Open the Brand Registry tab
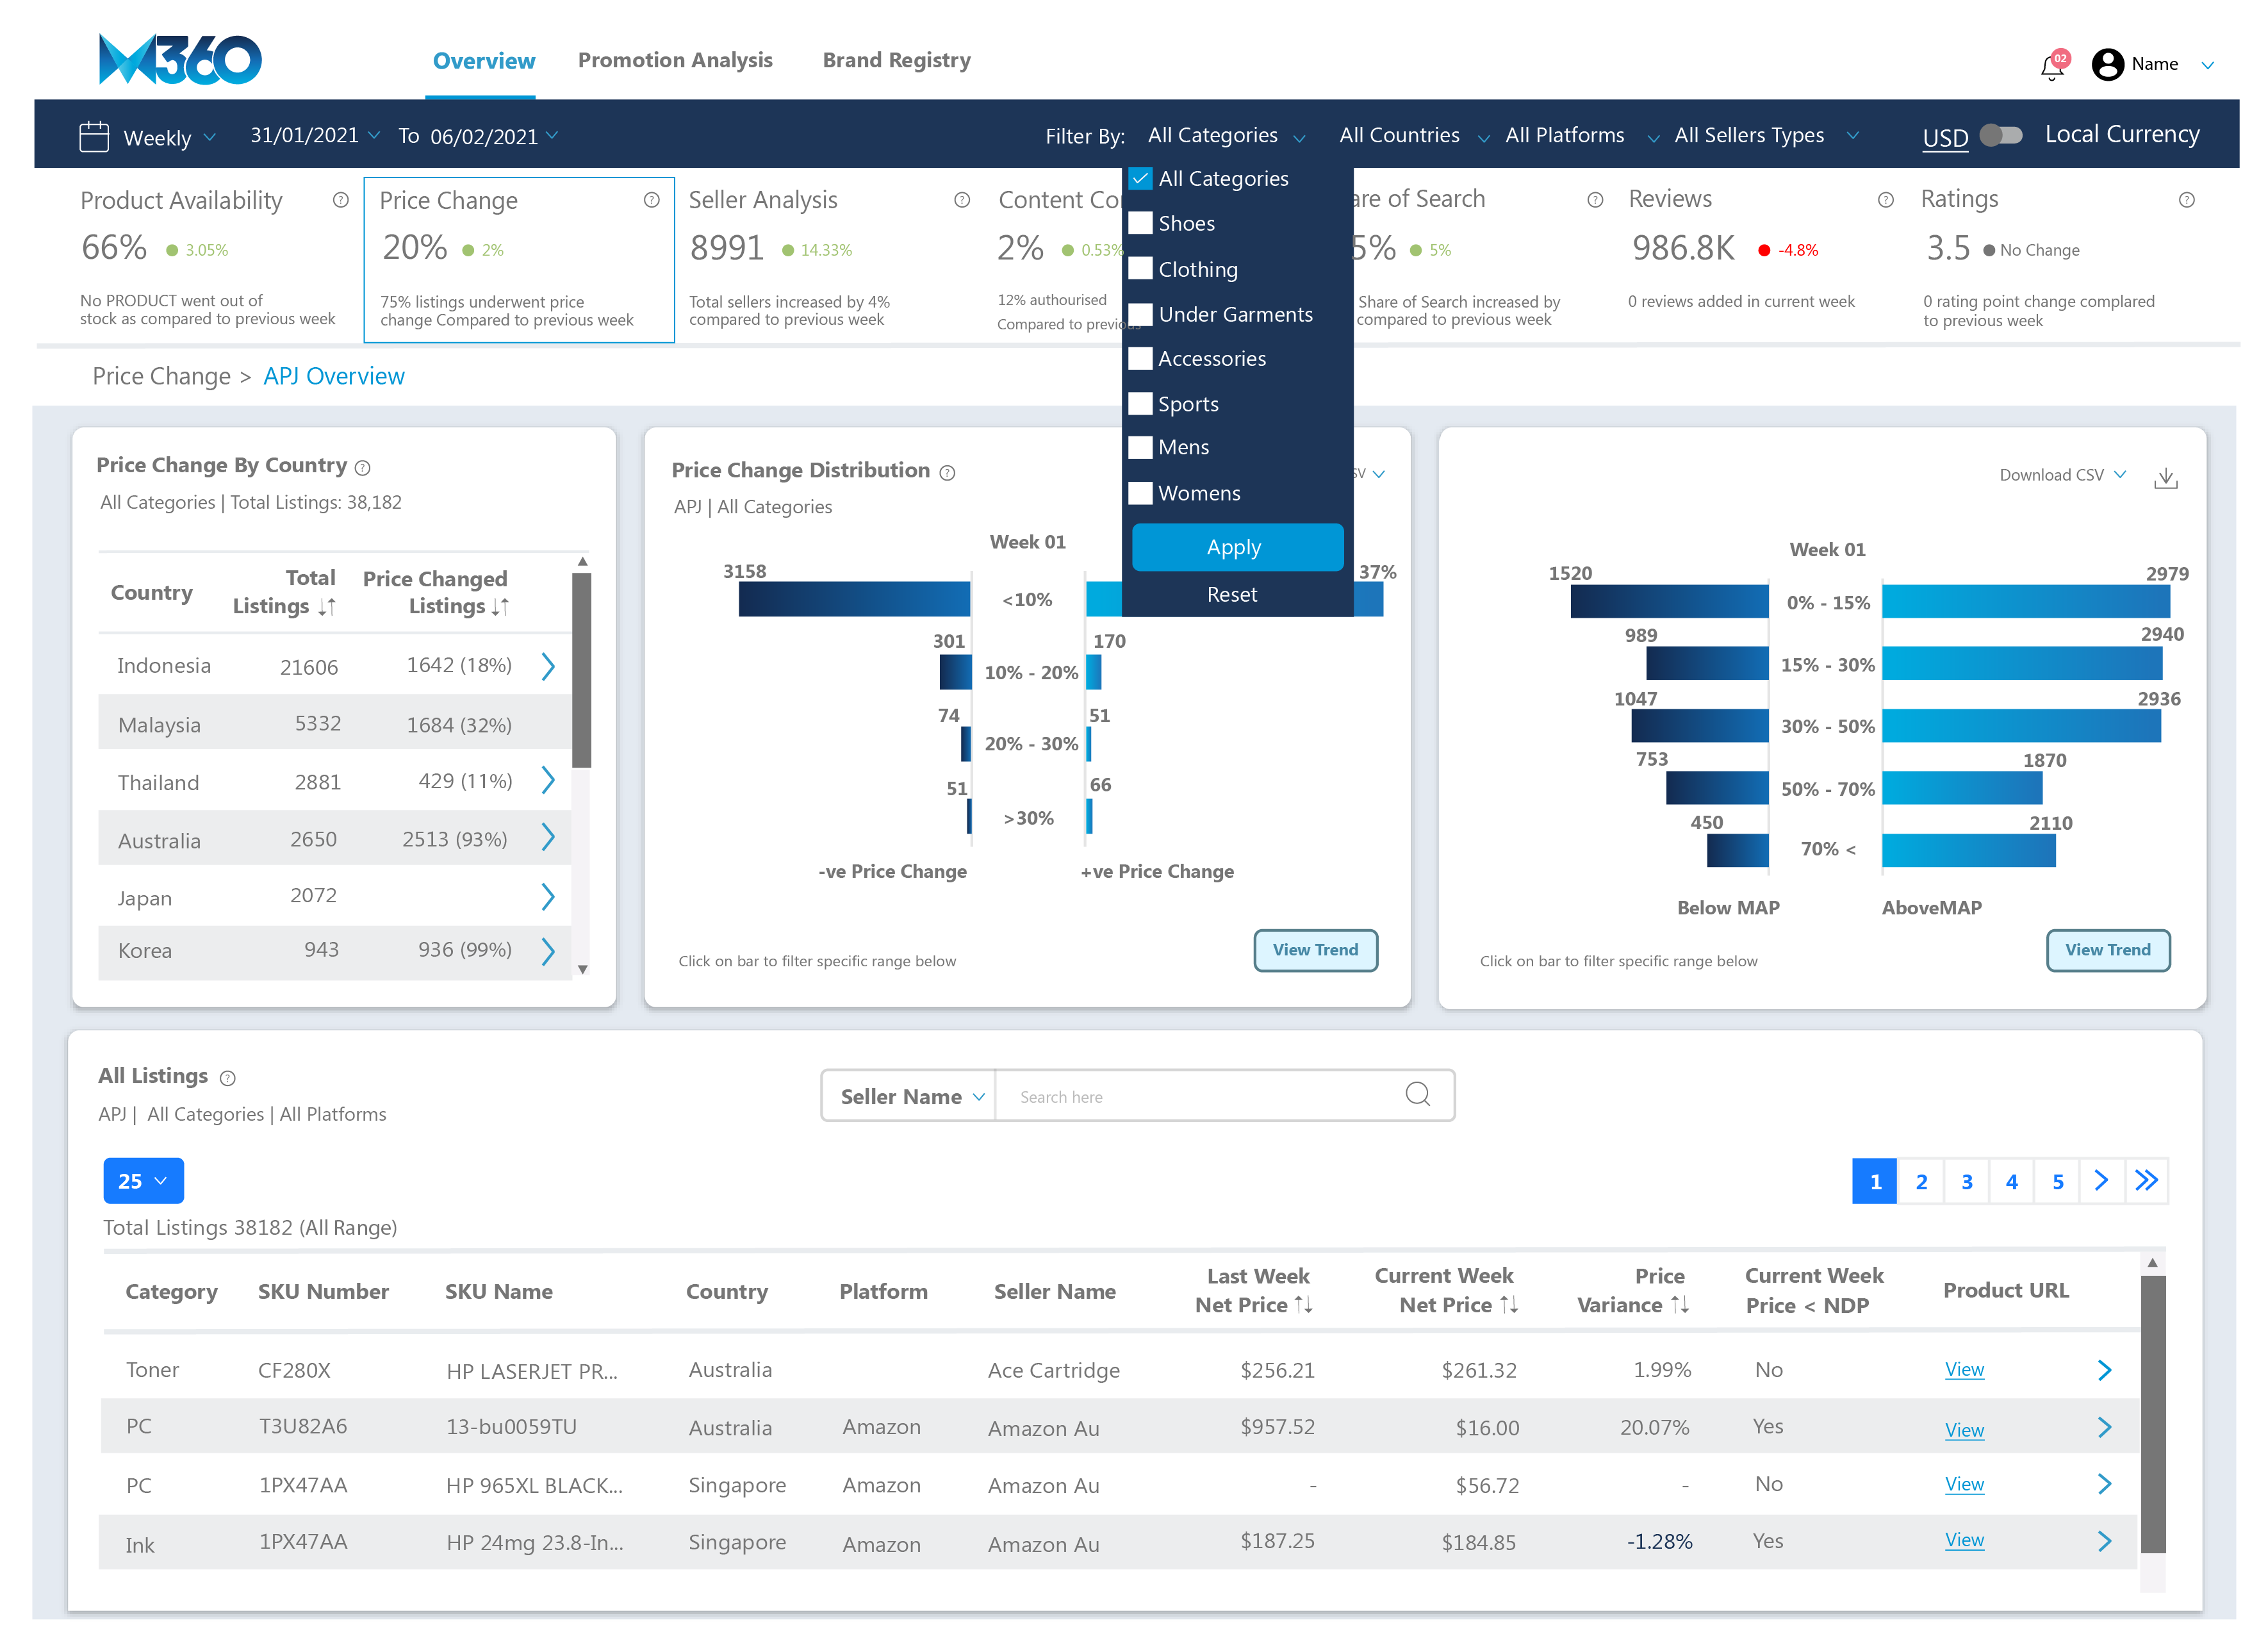This screenshot has height=1650, width=2268. pos(896,60)
